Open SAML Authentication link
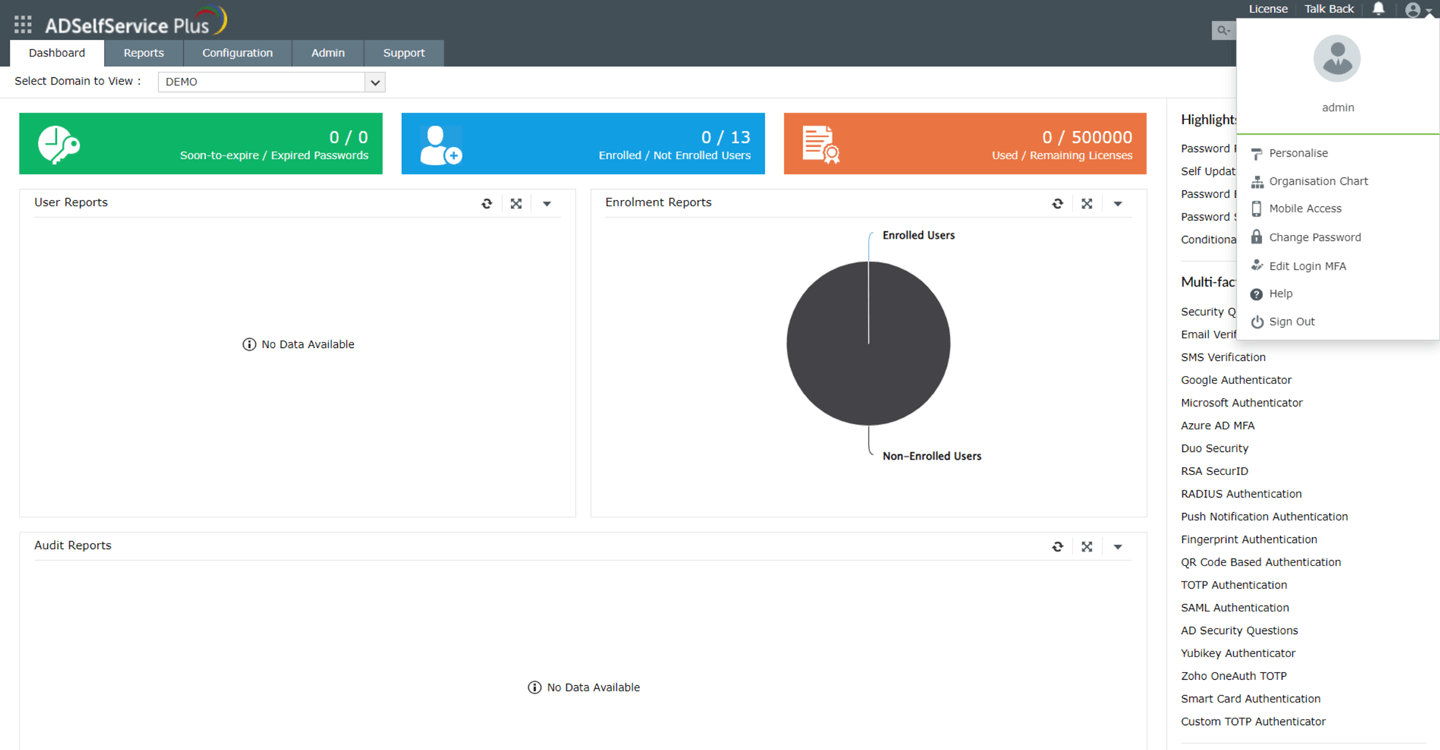The width and height of the screenshot is (1440, 750). point(1235,608)
